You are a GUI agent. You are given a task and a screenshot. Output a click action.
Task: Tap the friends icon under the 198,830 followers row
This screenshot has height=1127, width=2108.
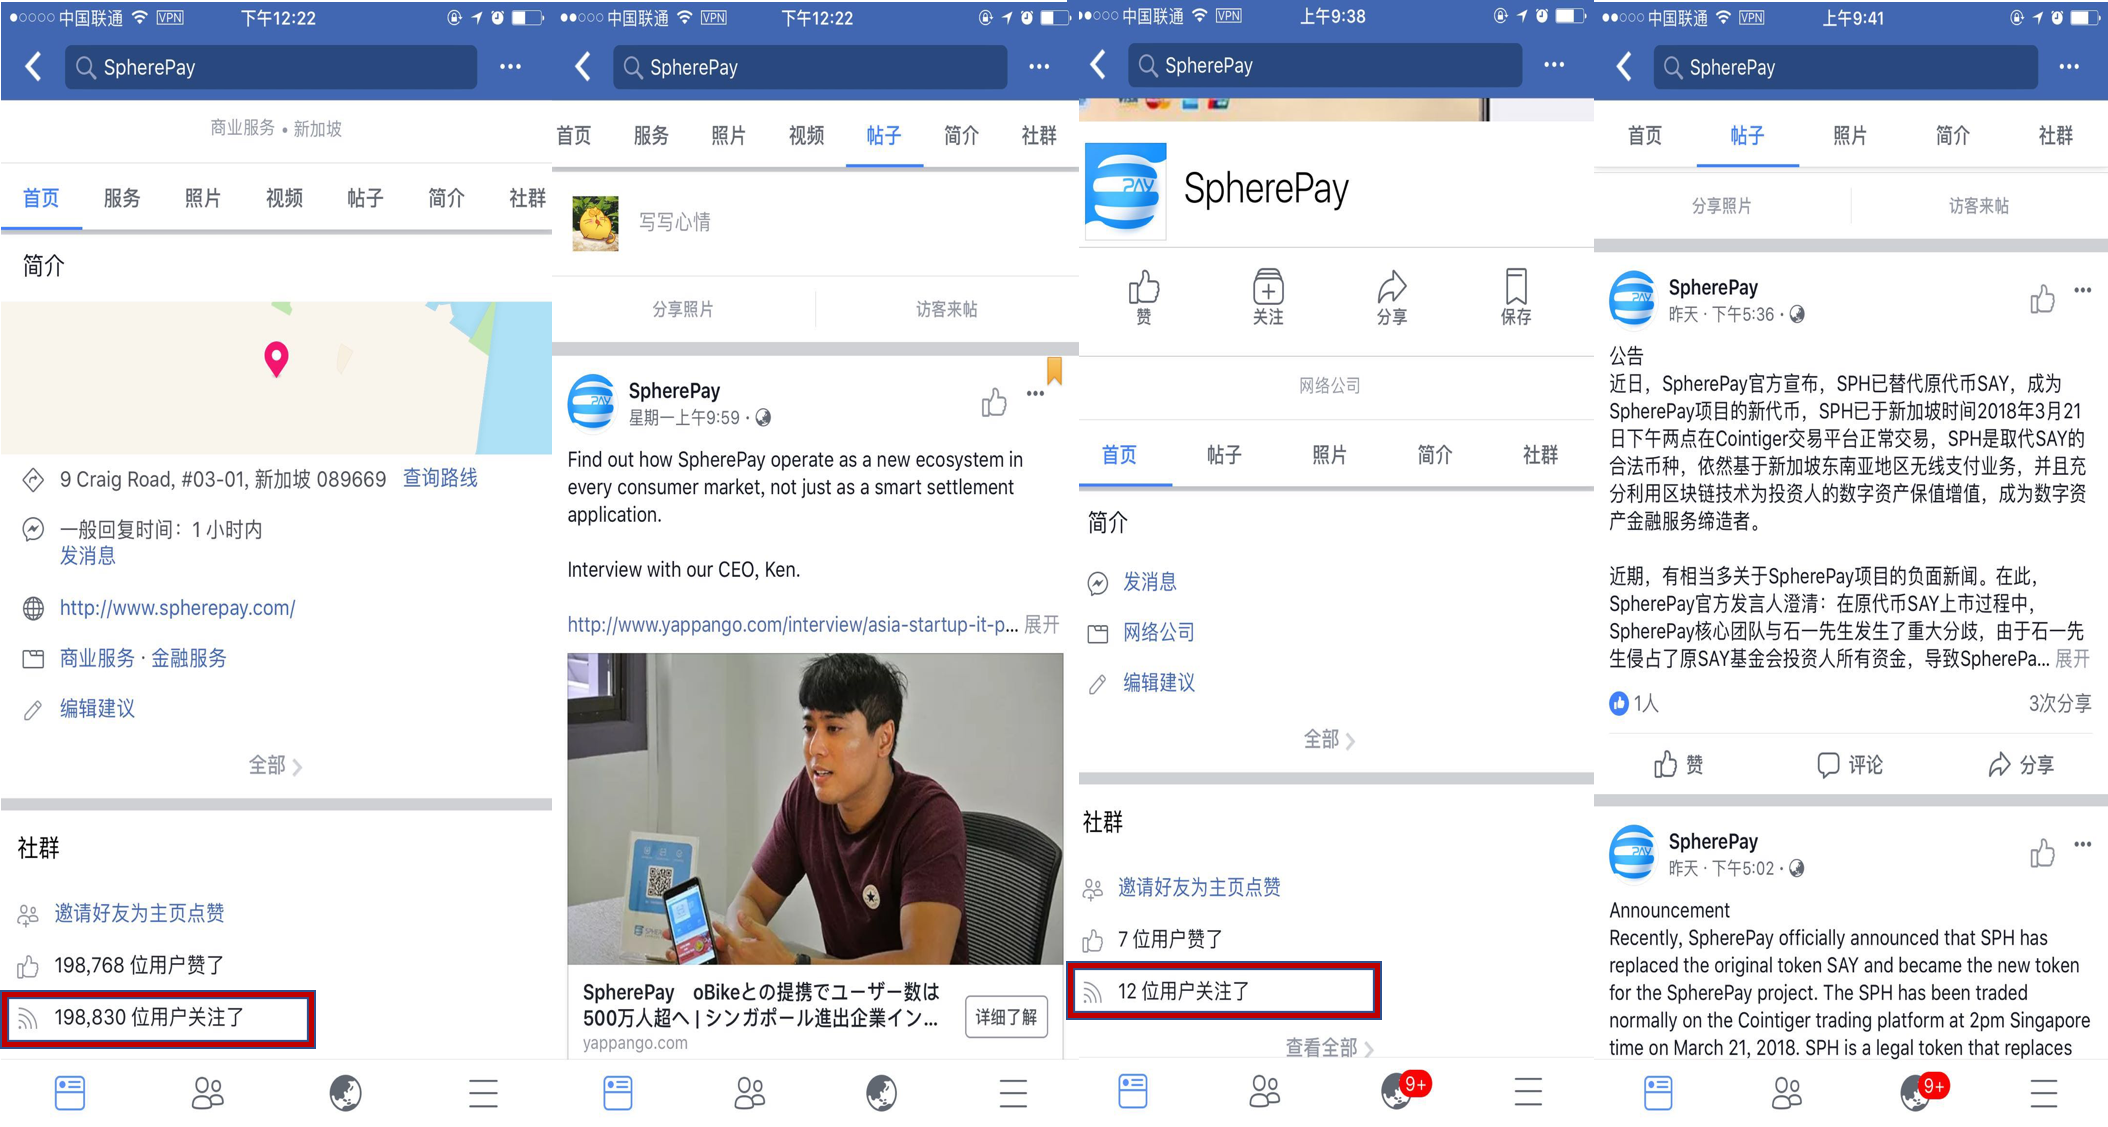(207, 1093)
